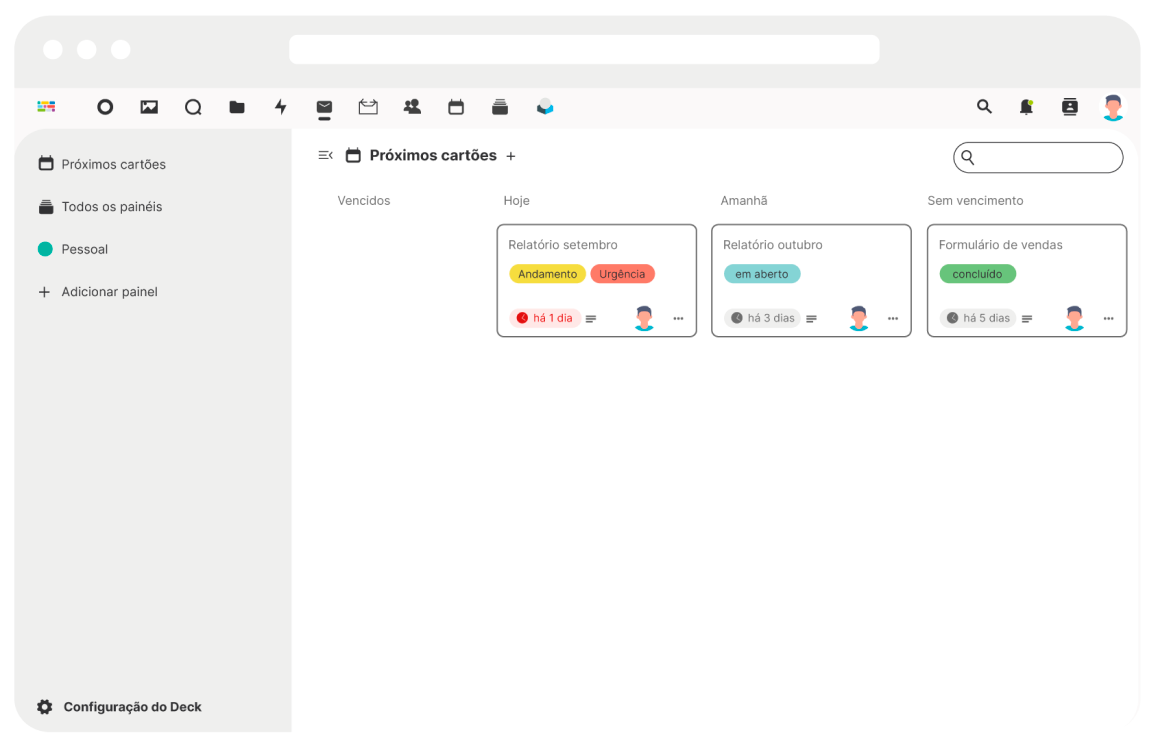This screenshot has height=748, width=1163.
Task: Open three-dot menu on Relatório setembro card
Action: click(x=678, y=319)
